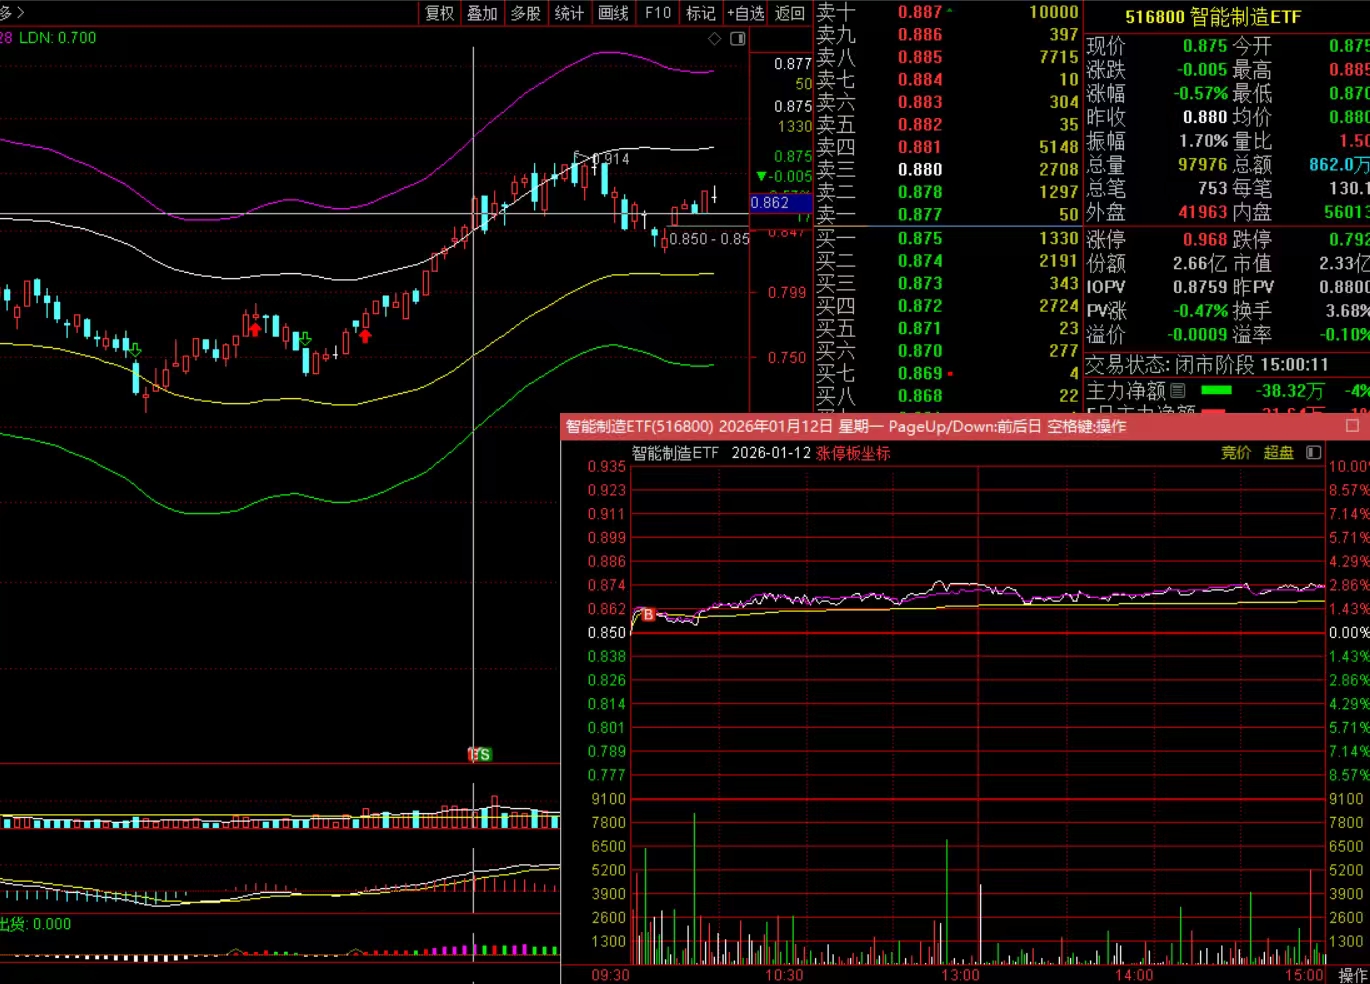Click the green triangle next to -0.005

point(761,177)
